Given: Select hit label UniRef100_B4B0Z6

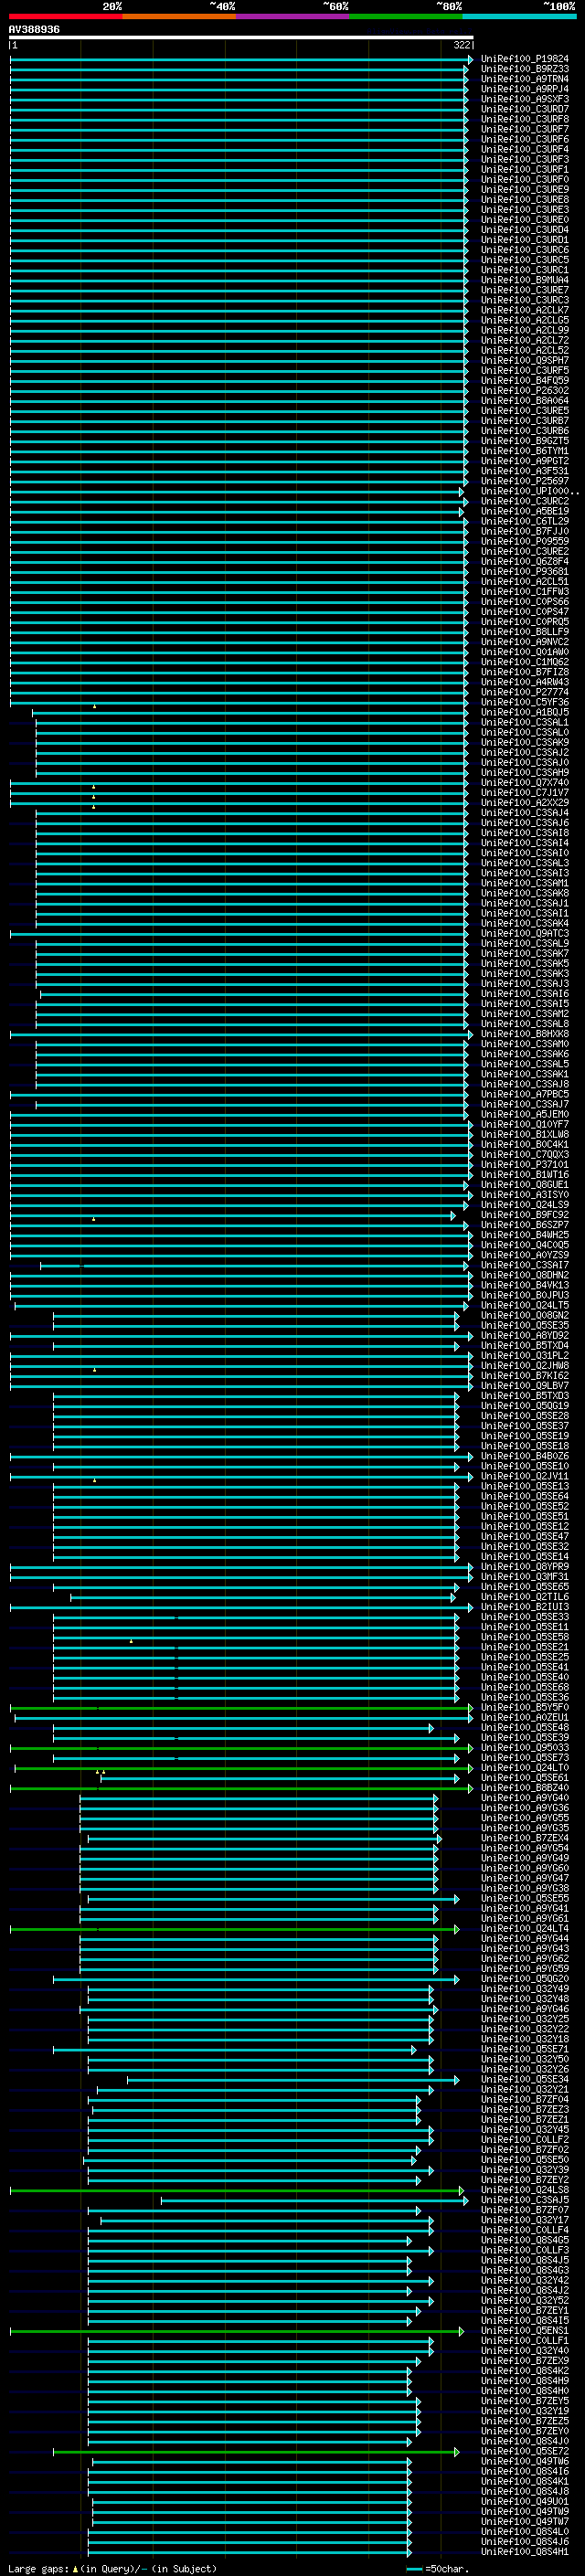Looking at the screenshot, I should [x=524, y=1456].
